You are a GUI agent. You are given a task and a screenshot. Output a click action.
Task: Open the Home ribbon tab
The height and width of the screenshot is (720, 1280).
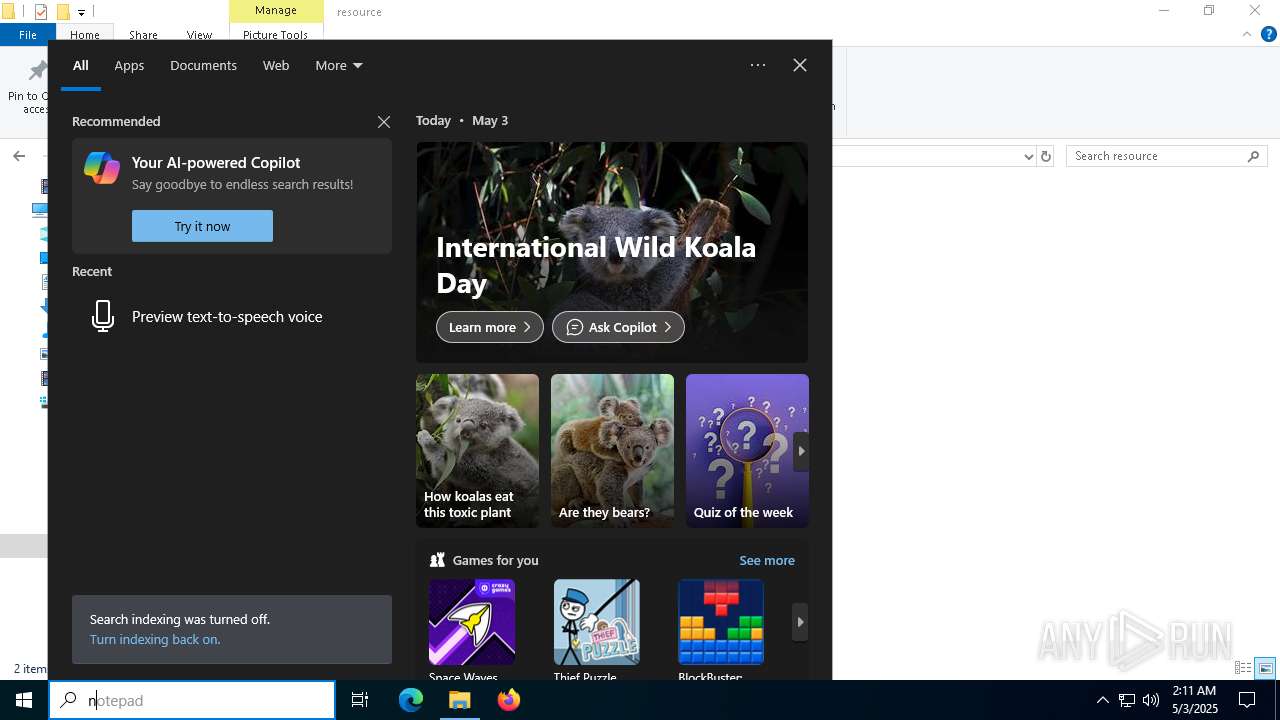pos(85,35)
